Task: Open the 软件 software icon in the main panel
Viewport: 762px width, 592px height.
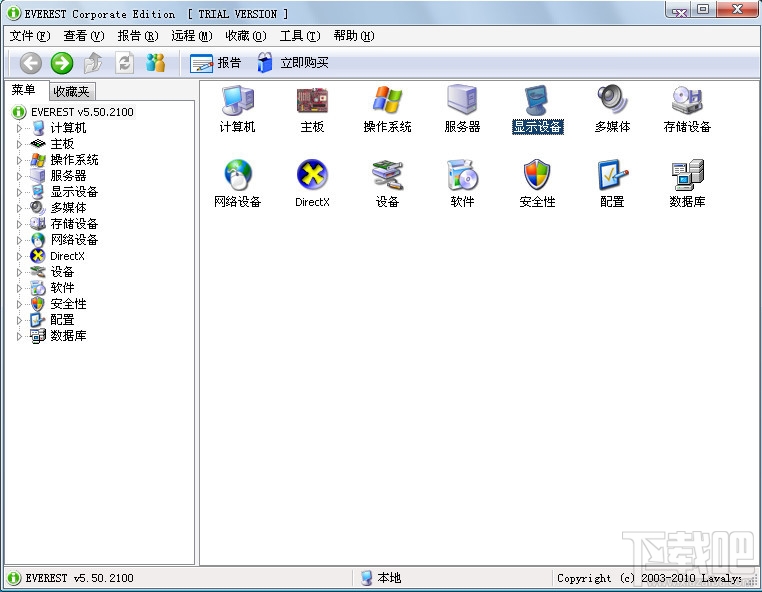Action: 462,184
